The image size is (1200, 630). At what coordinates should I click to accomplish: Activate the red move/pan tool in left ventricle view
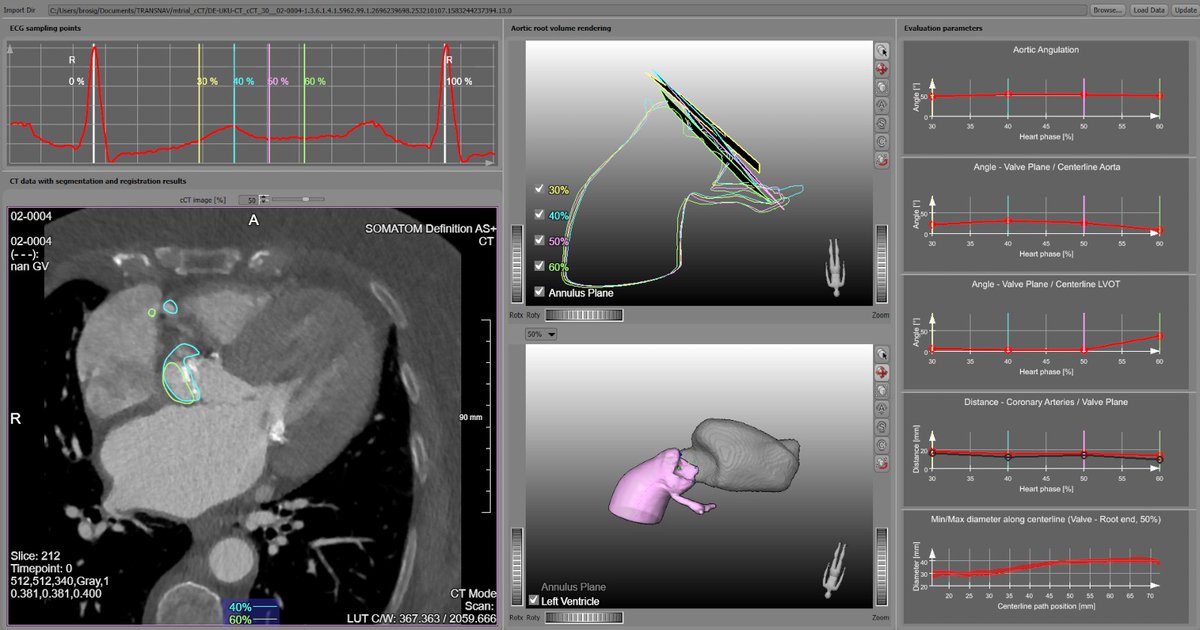coord(881,372)
